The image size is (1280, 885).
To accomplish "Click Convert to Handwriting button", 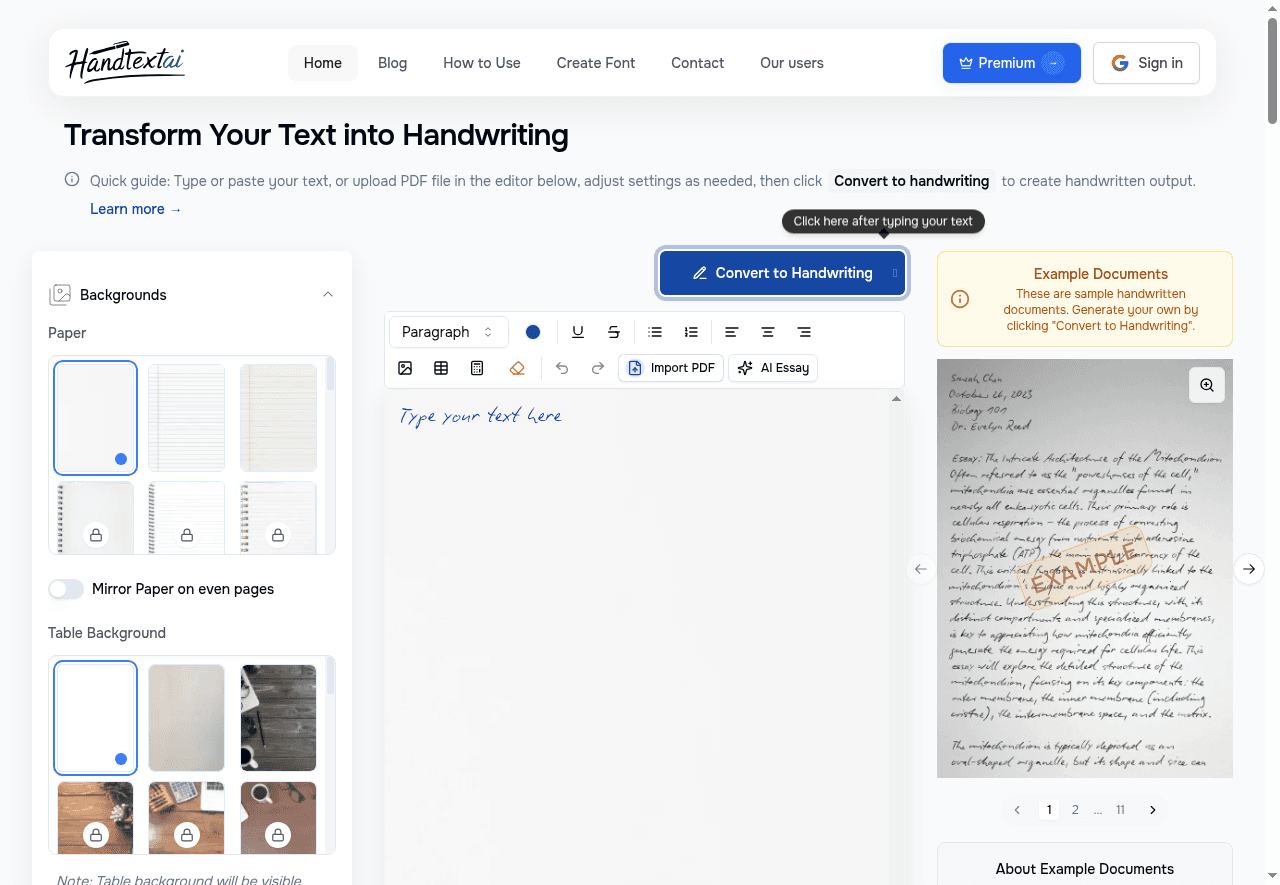I will pyautogui.click(x=783, y=273).
